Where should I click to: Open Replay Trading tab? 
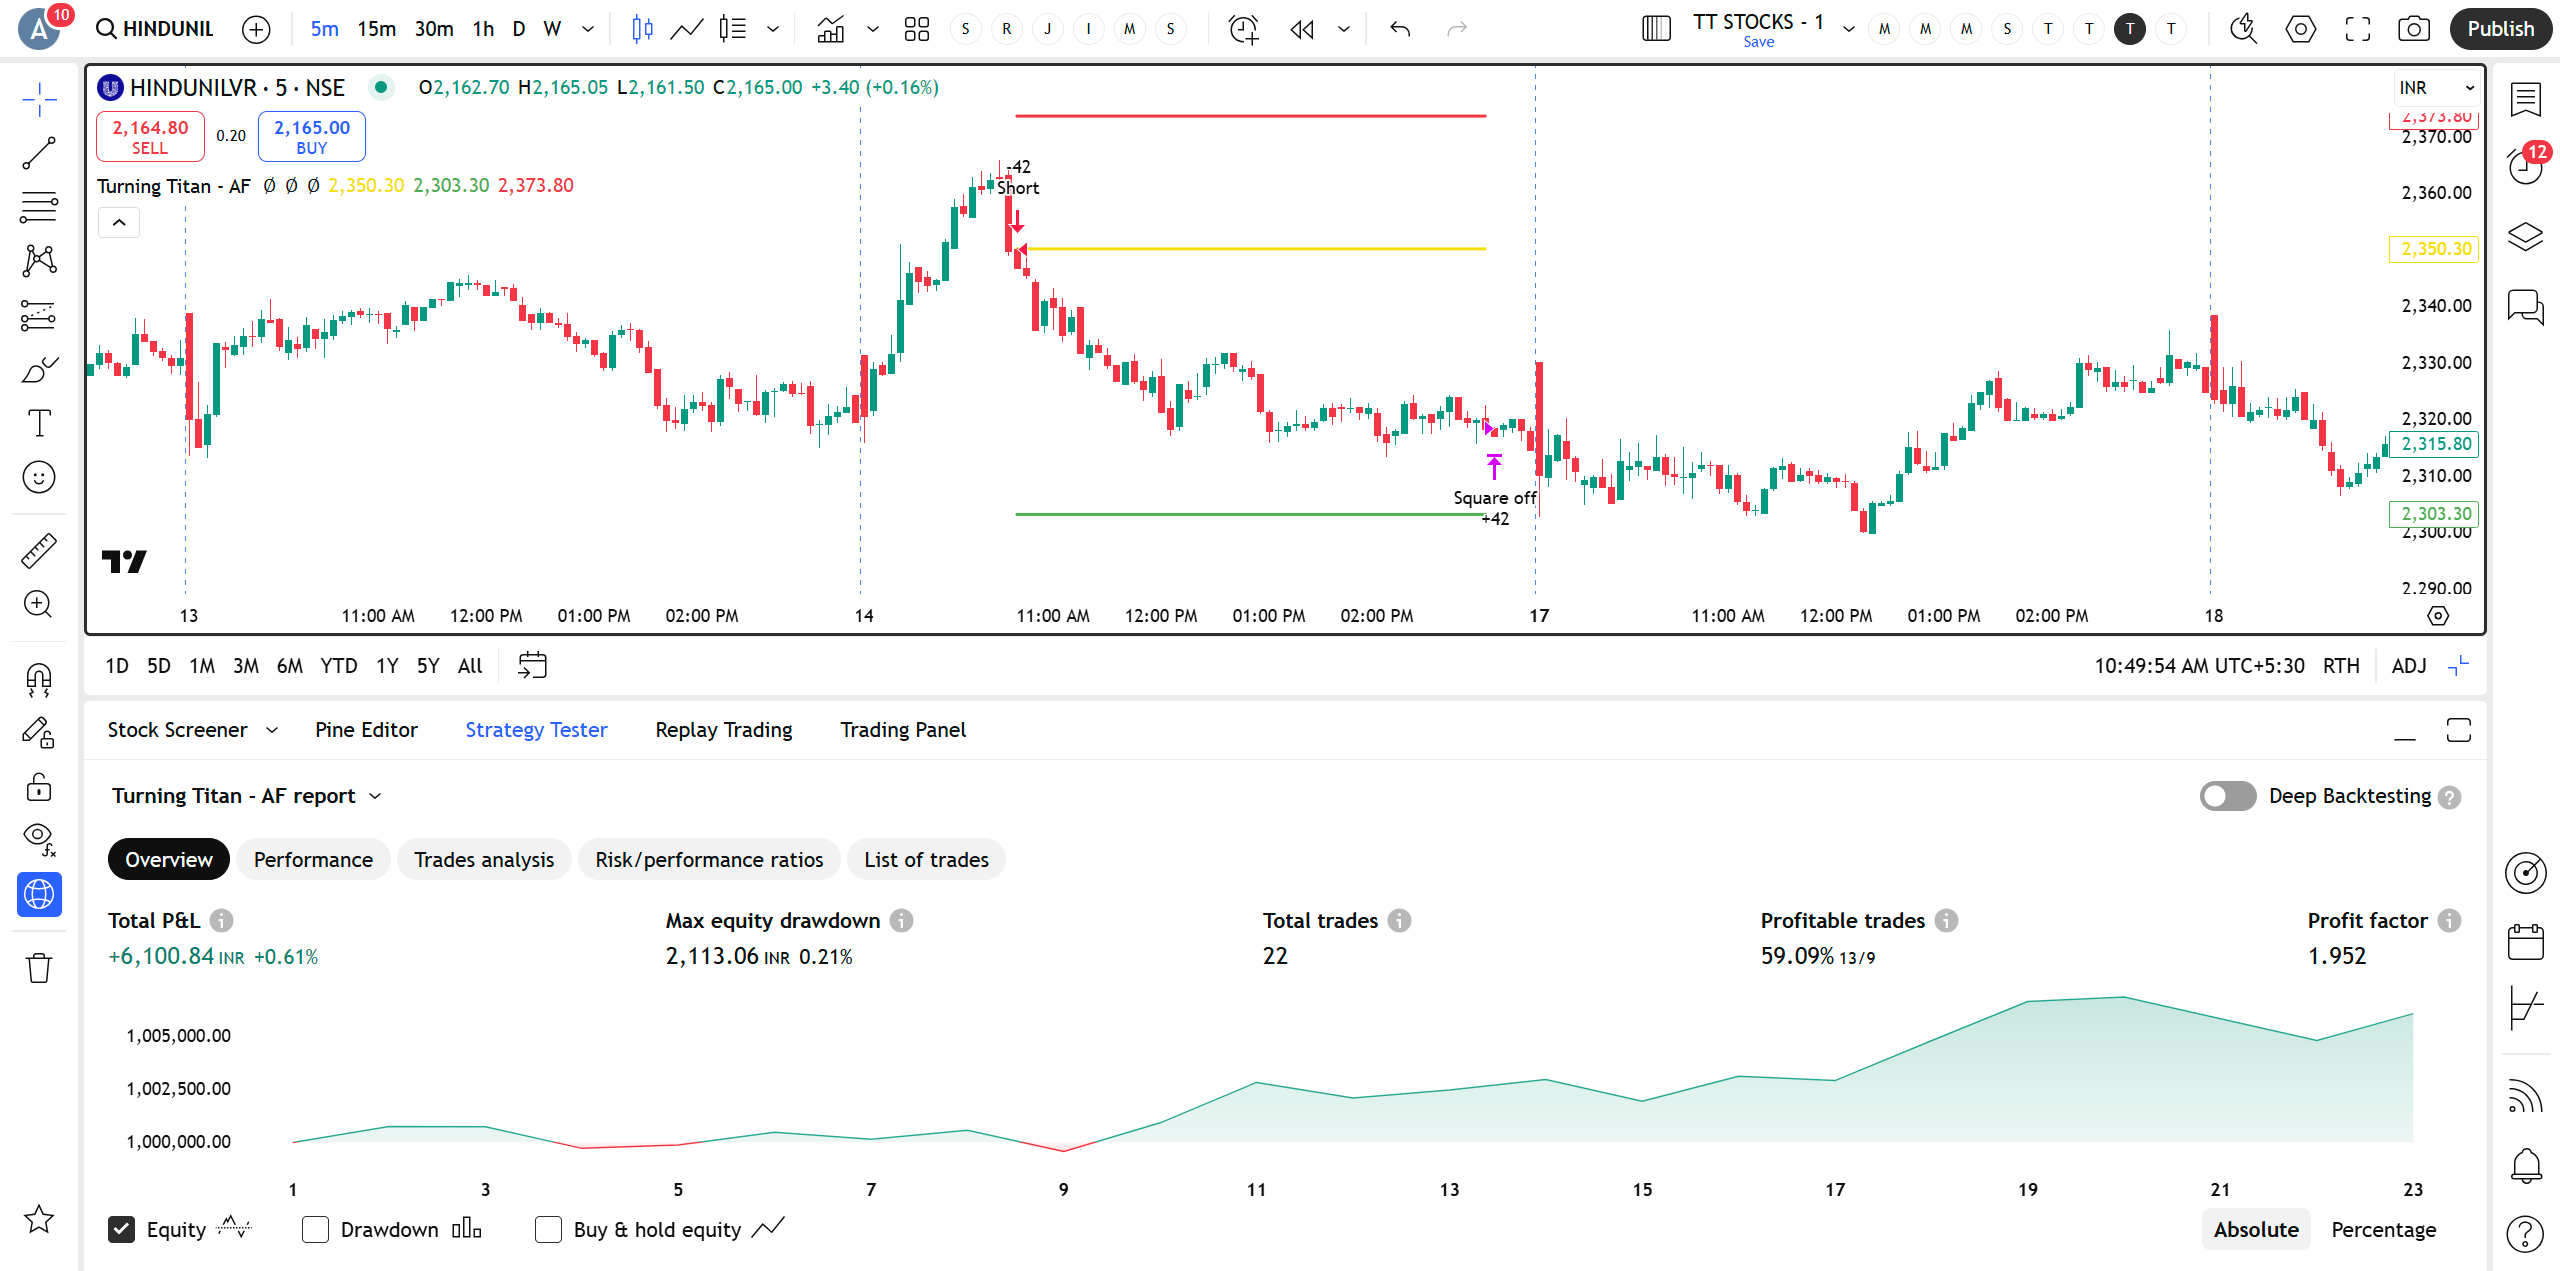724,730
